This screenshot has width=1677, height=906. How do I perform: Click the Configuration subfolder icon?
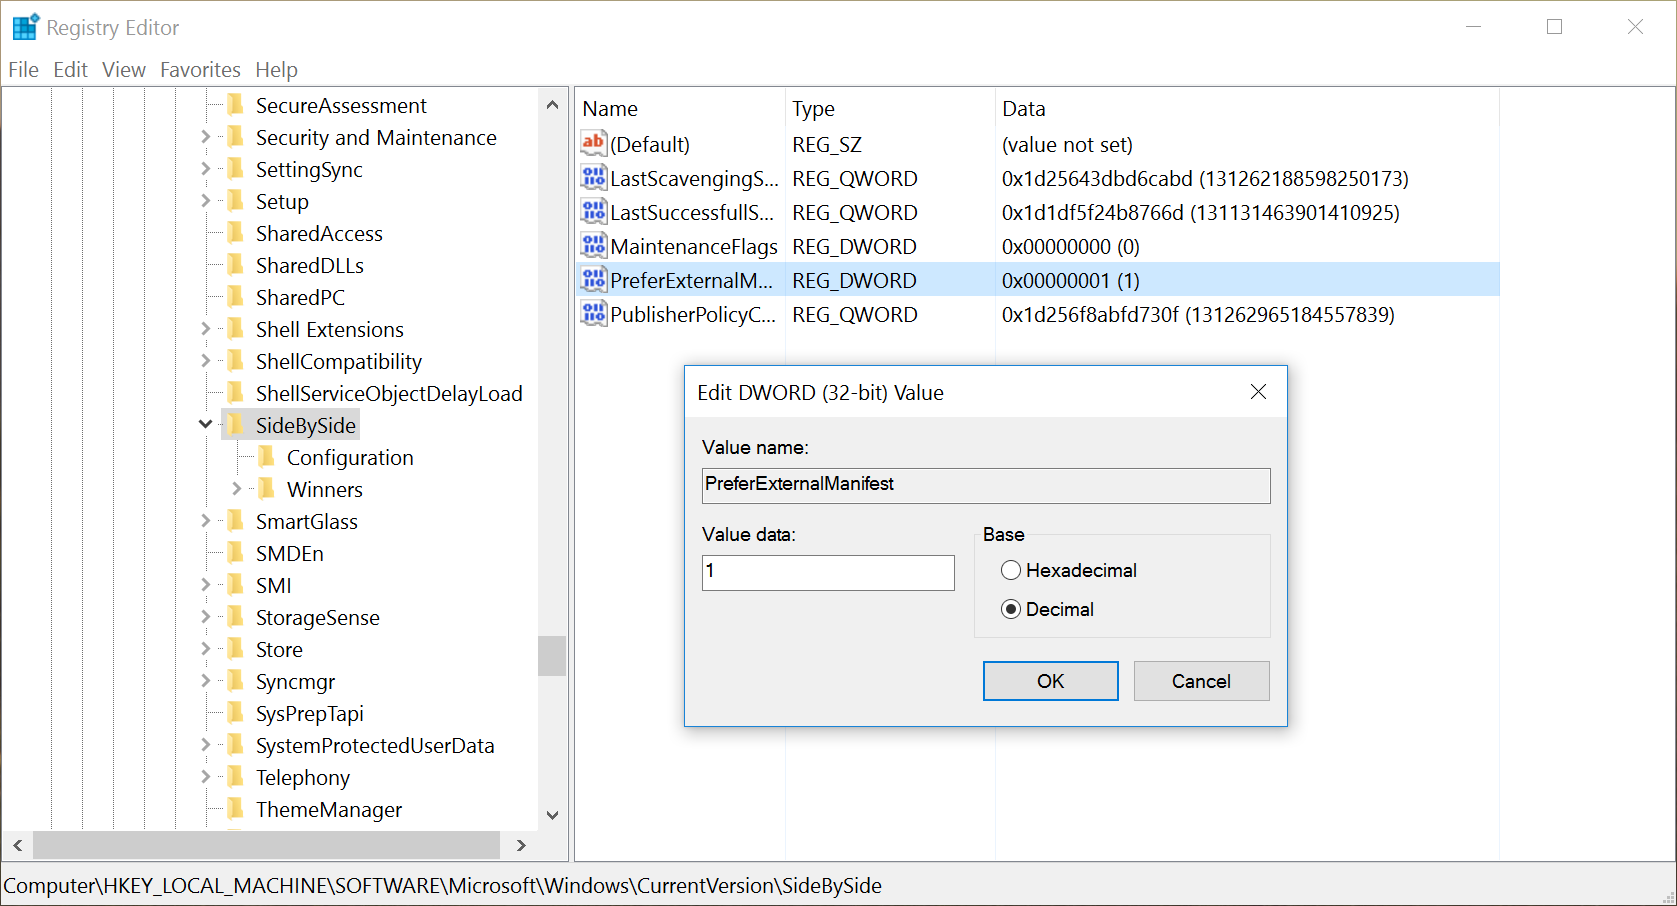267,457
